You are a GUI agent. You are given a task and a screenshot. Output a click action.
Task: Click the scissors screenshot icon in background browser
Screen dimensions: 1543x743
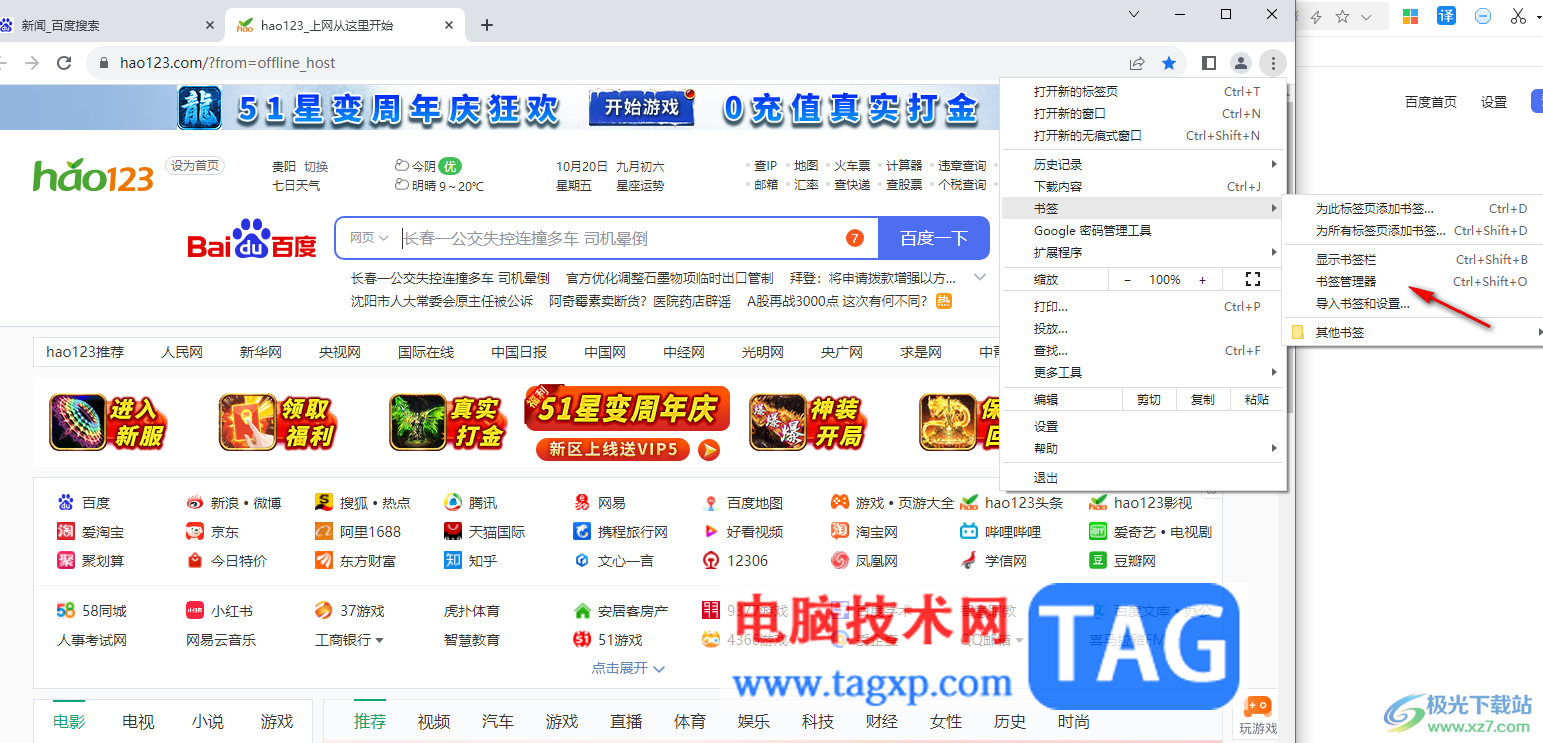(1518, 16)
